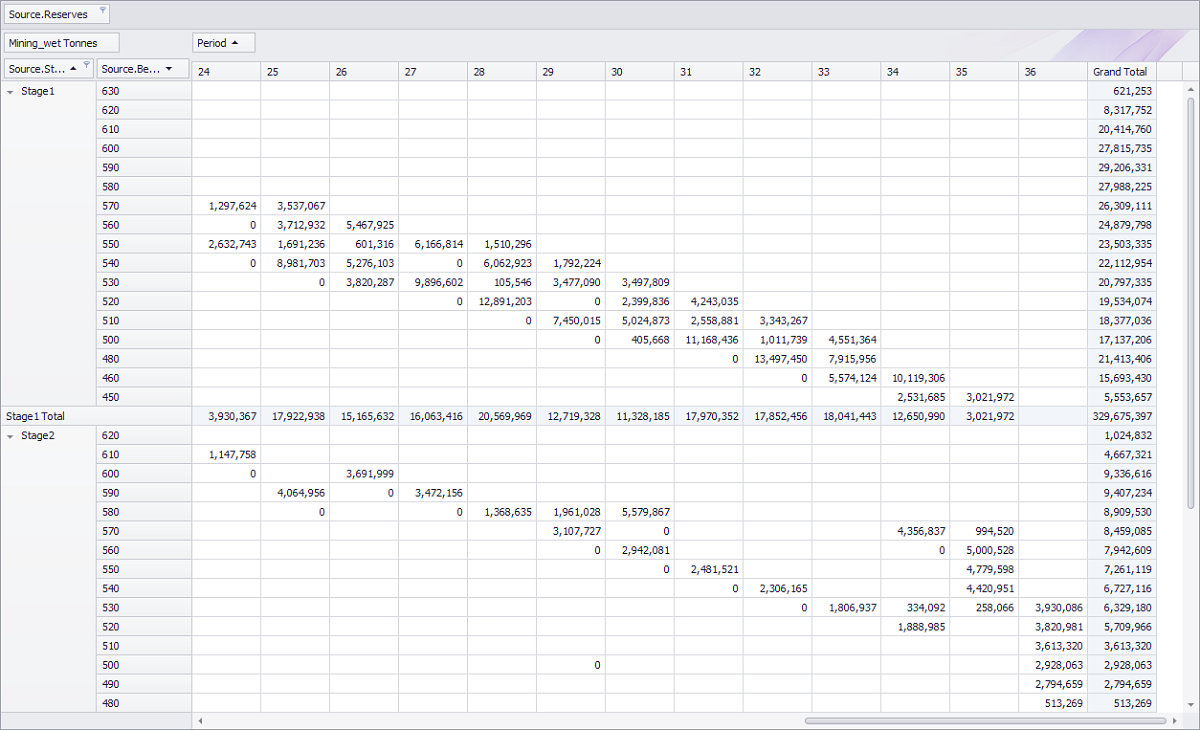1200x730 pixels.
Task: Click the column header labeled 36
Action: [1050, 71]
